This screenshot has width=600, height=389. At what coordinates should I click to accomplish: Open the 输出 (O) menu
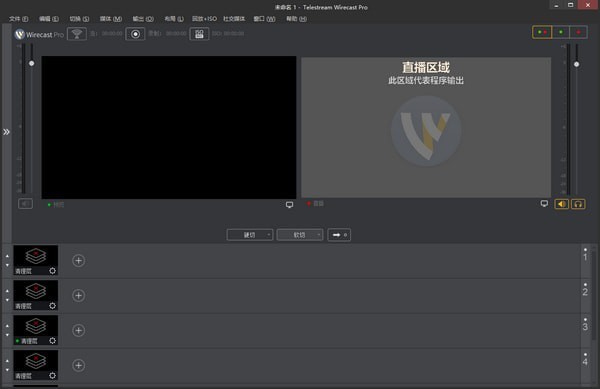point(143,19)
